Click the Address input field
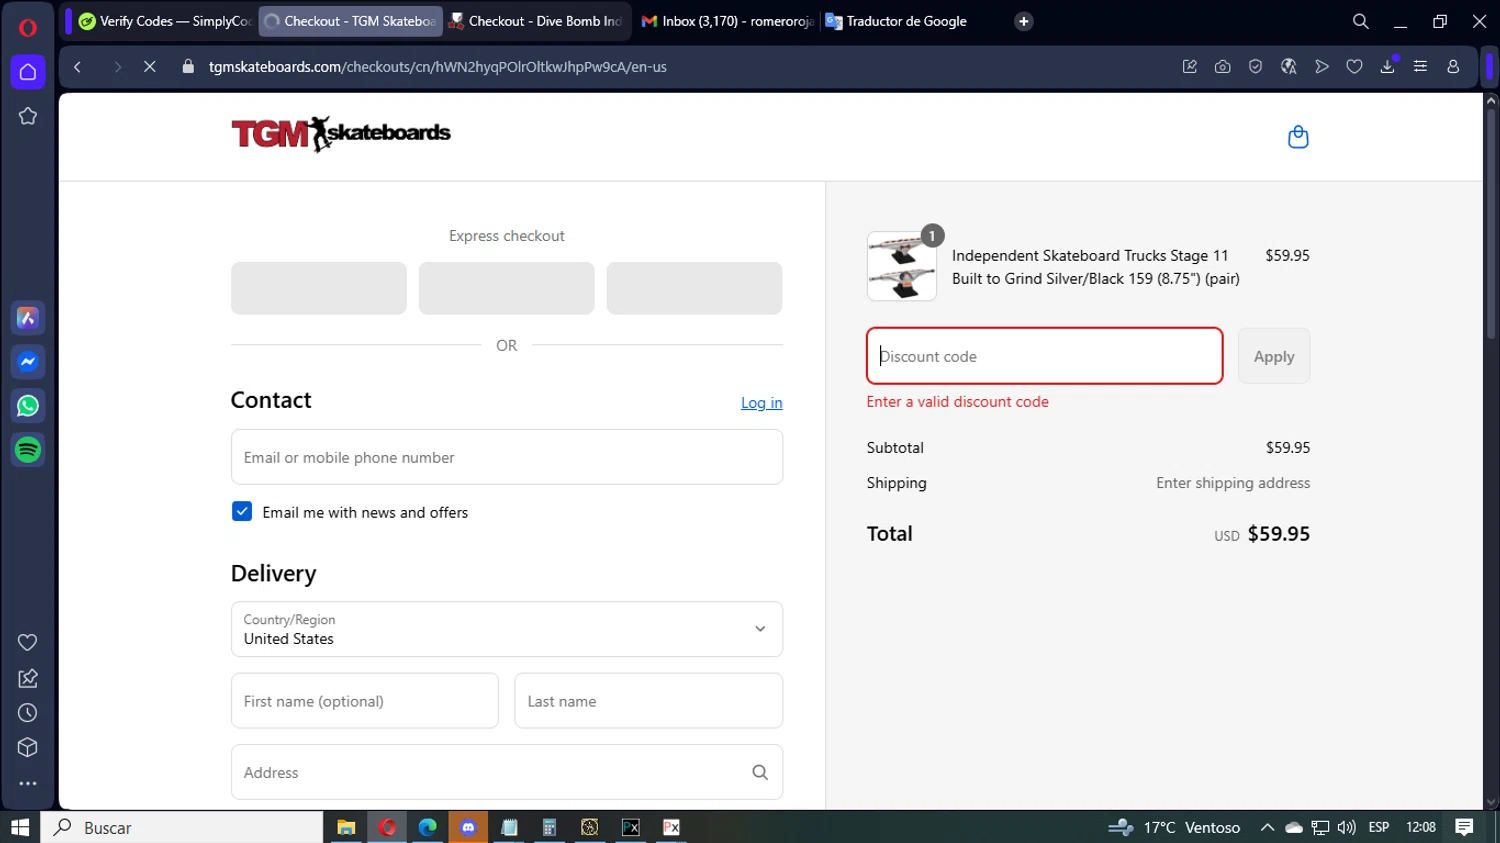This screenshot has width=1500, height=843. (x=507, y=772)
